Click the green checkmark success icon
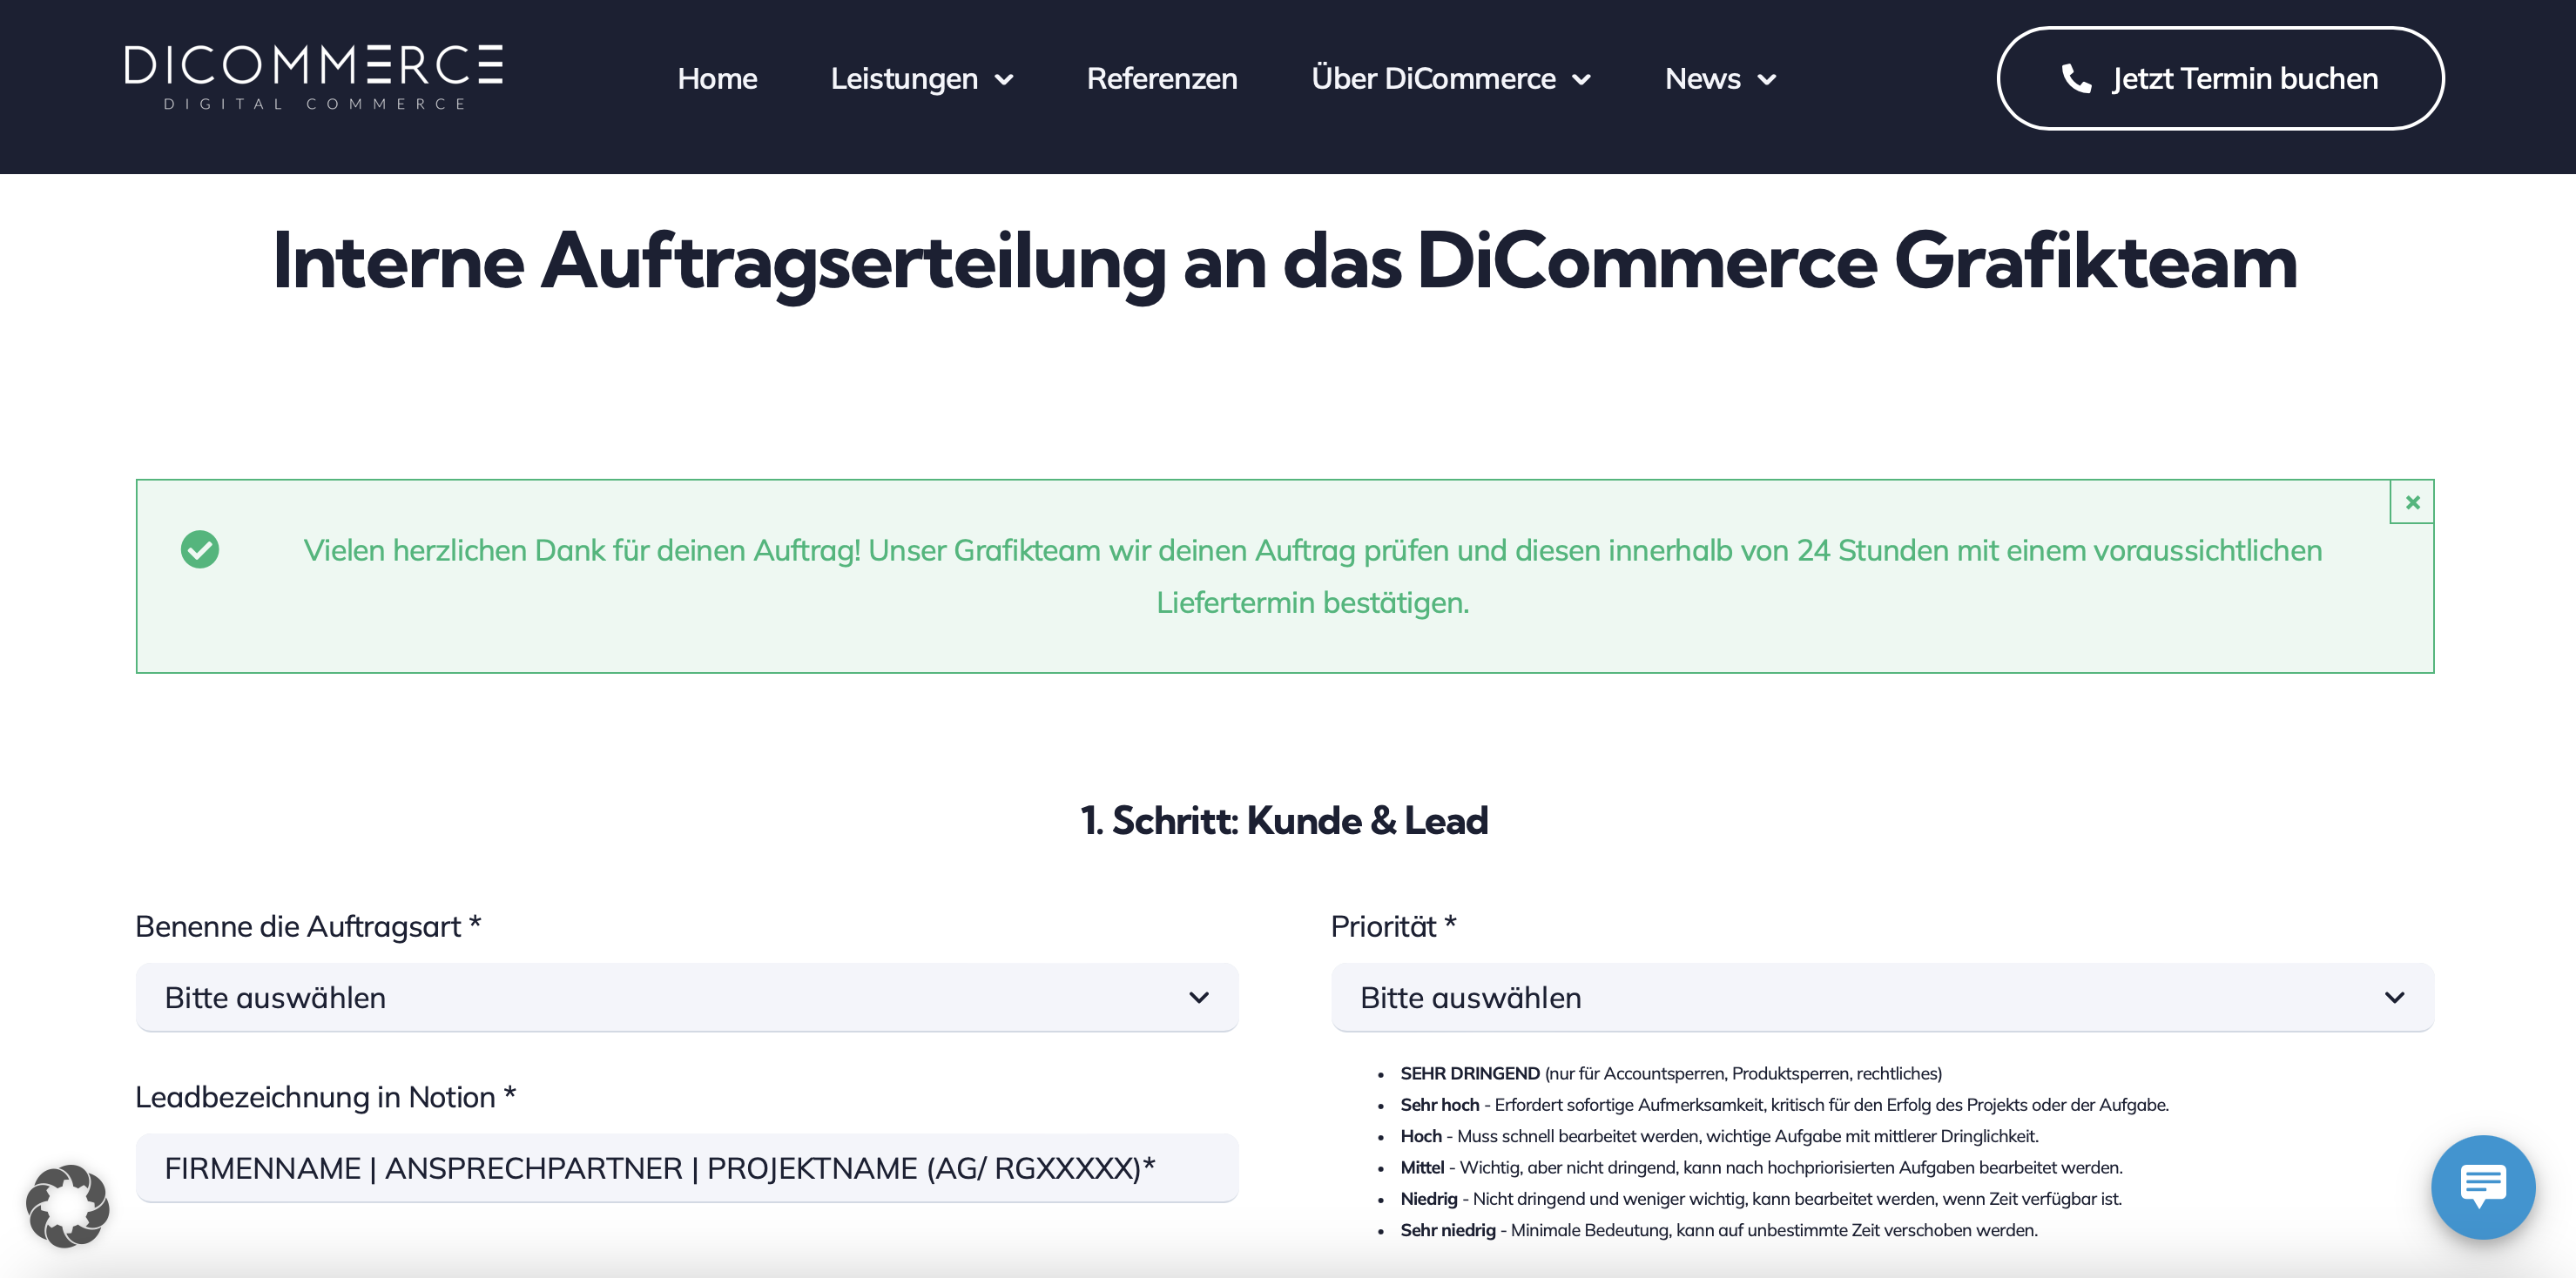This screenshot has height=1278, width=2576. (200, 549)
